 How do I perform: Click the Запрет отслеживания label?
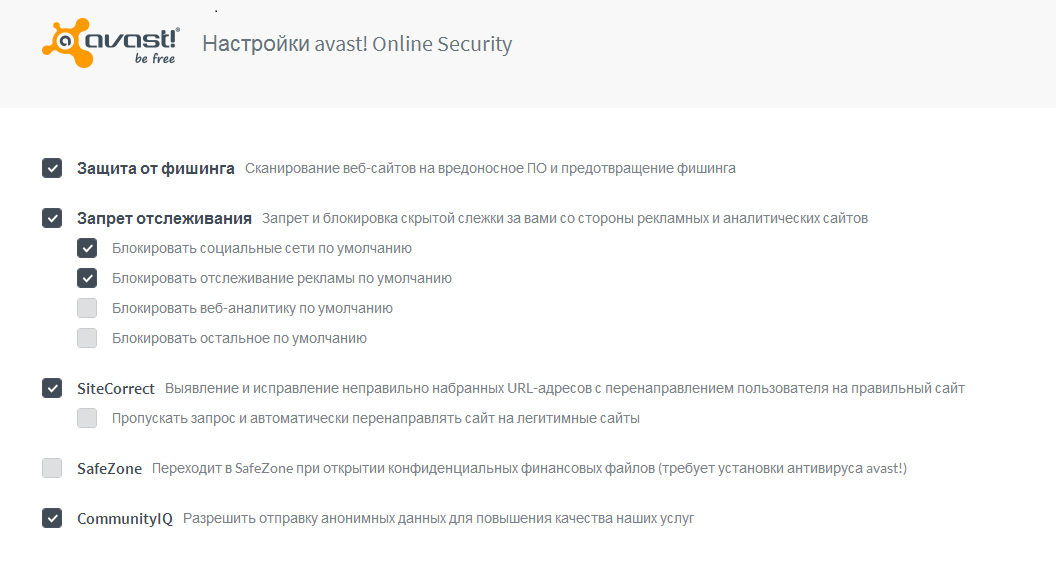pyautogui.click(x=164, y=218)
